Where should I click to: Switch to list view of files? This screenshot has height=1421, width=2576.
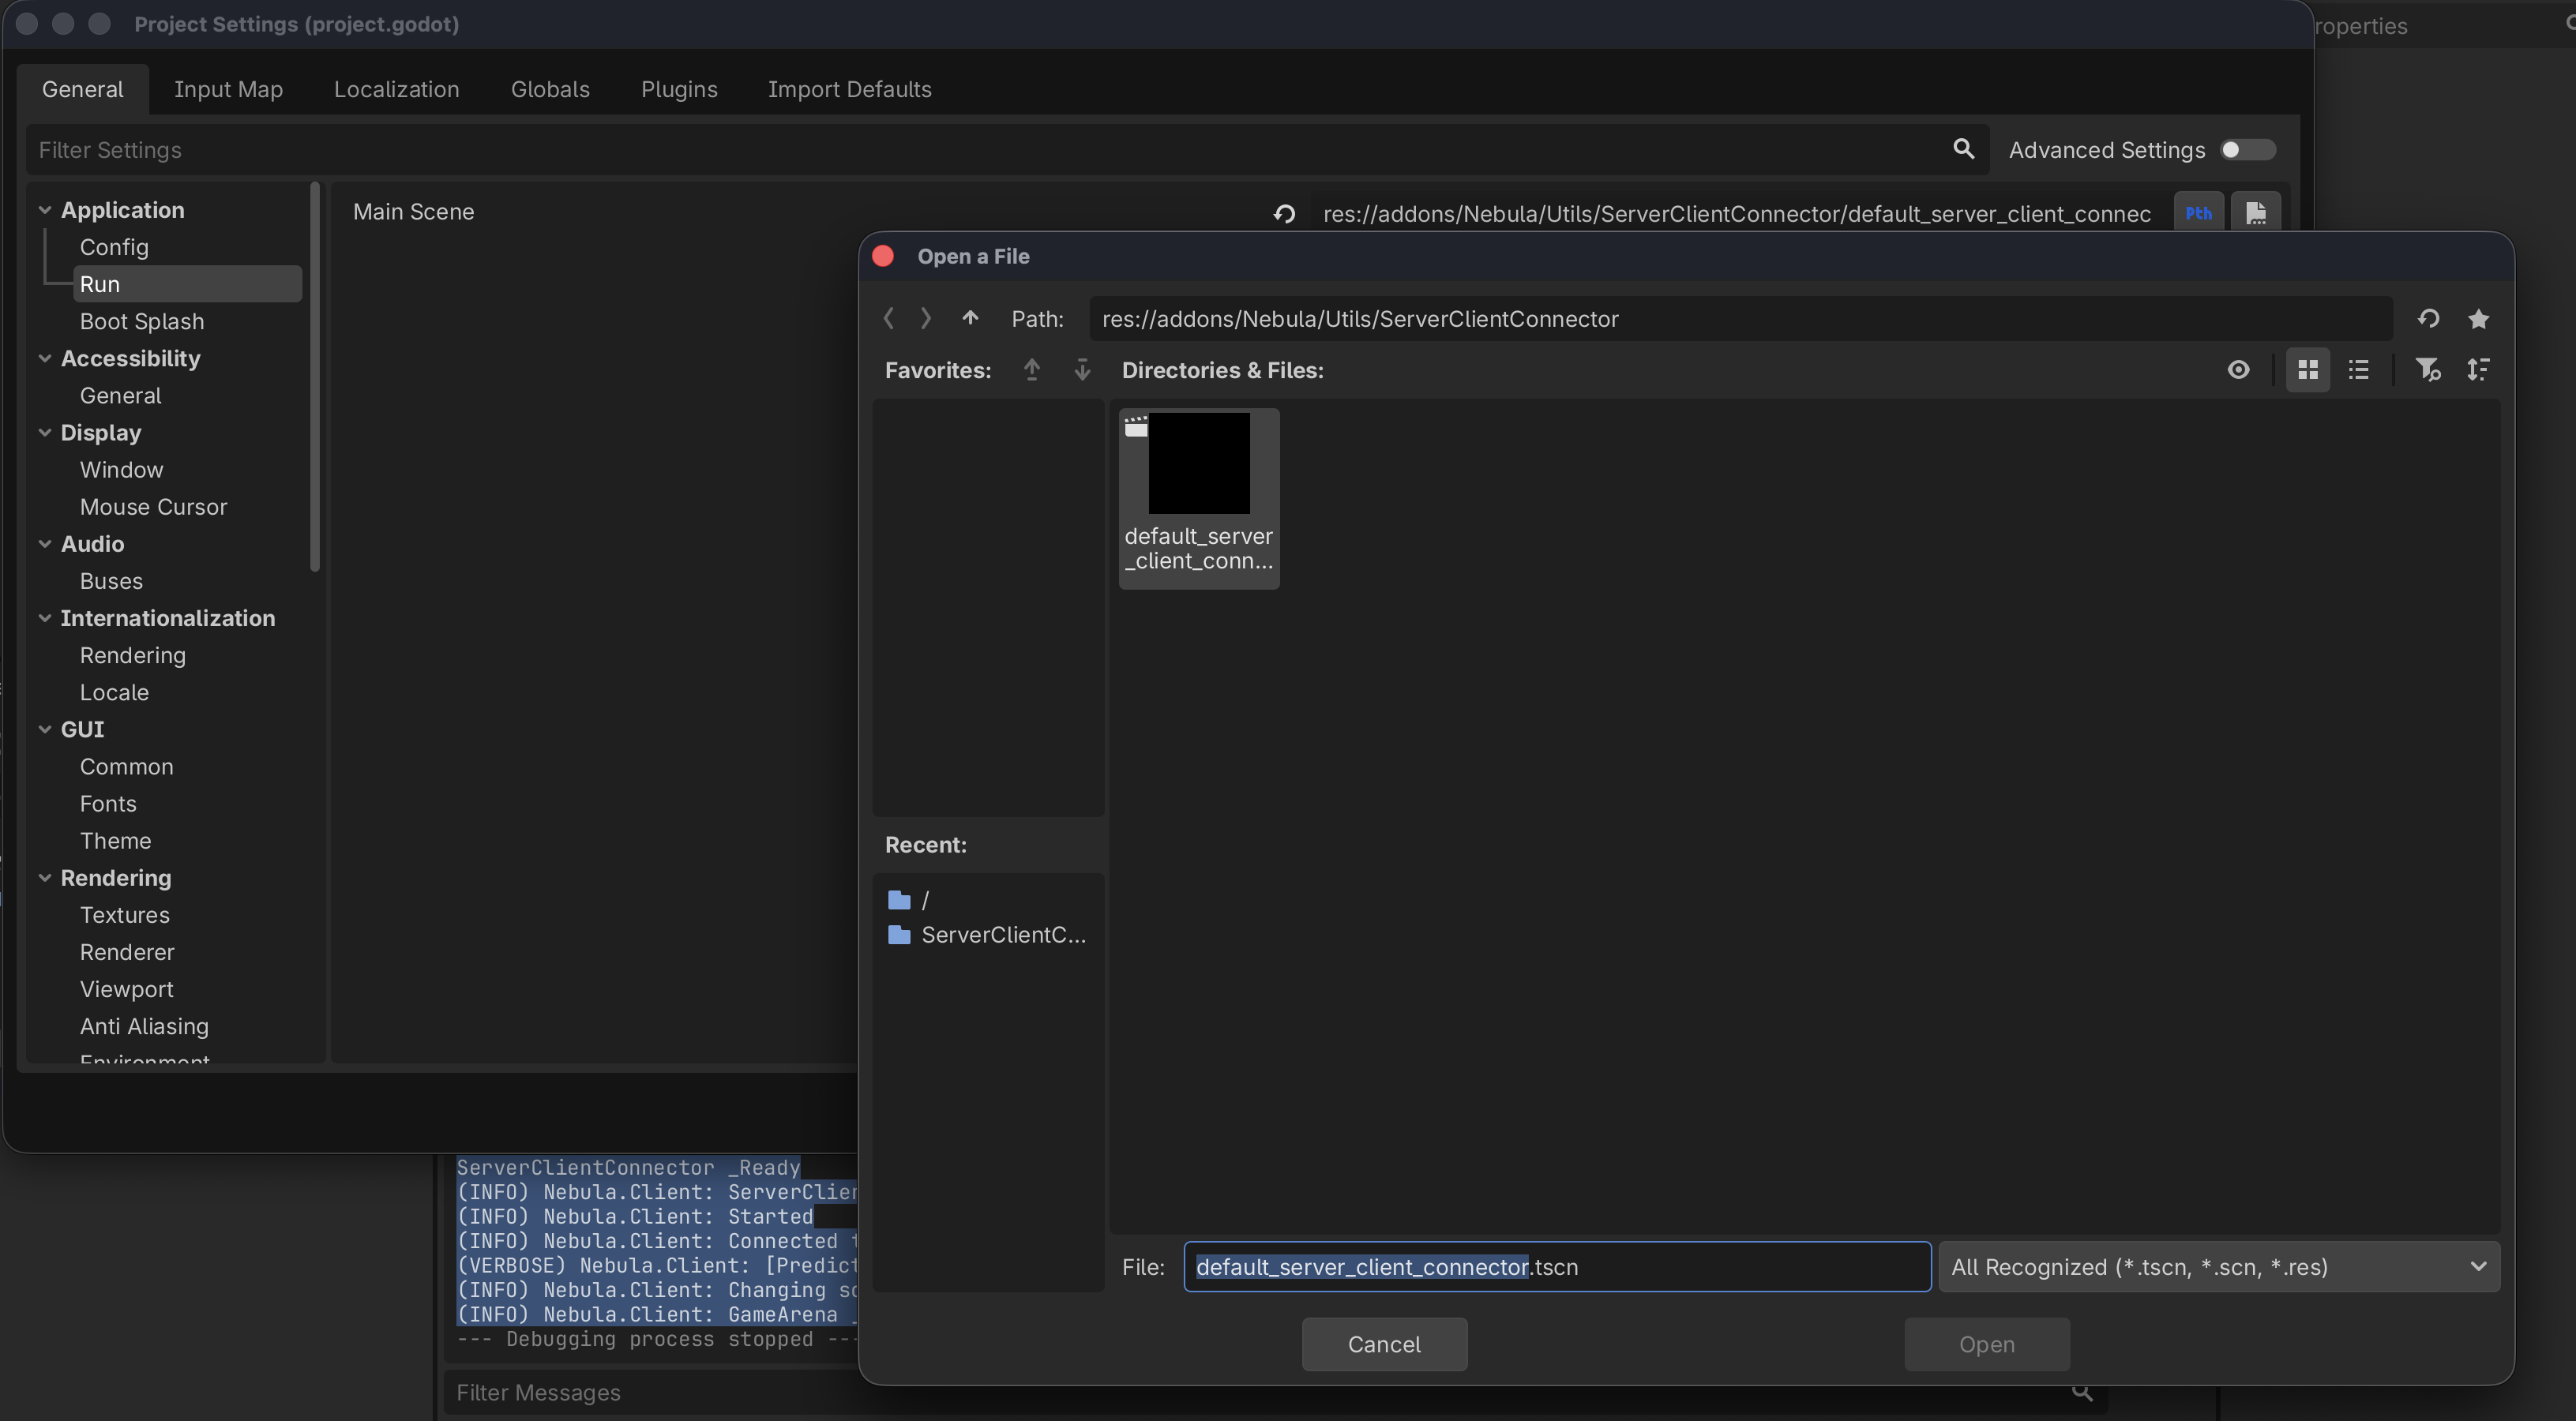pos(2358,370)
